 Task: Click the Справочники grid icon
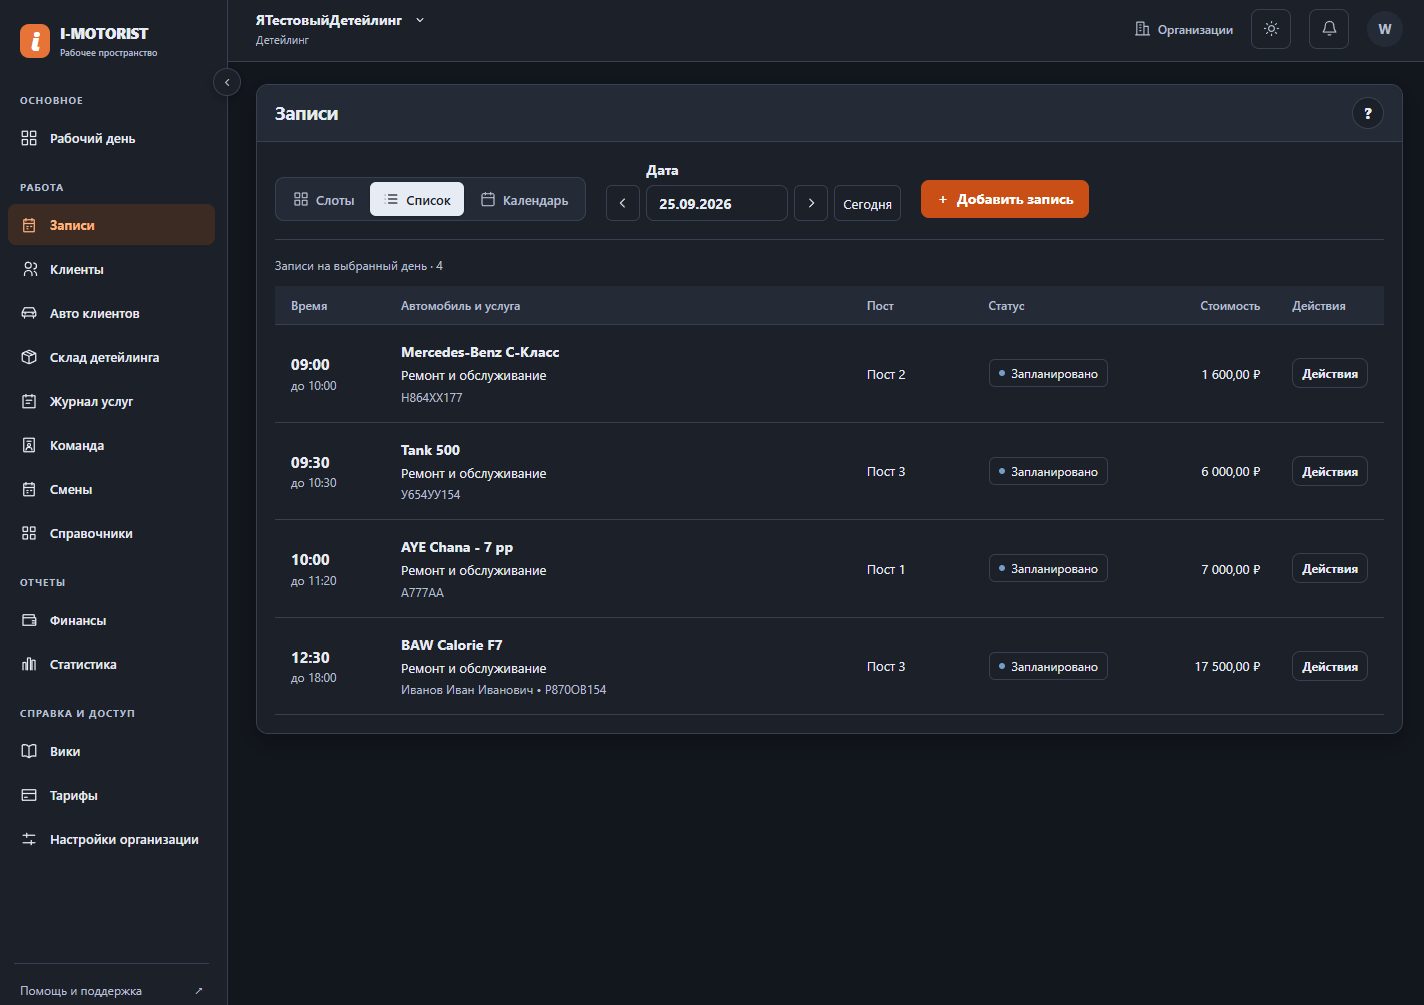click(x=29, y=533)
